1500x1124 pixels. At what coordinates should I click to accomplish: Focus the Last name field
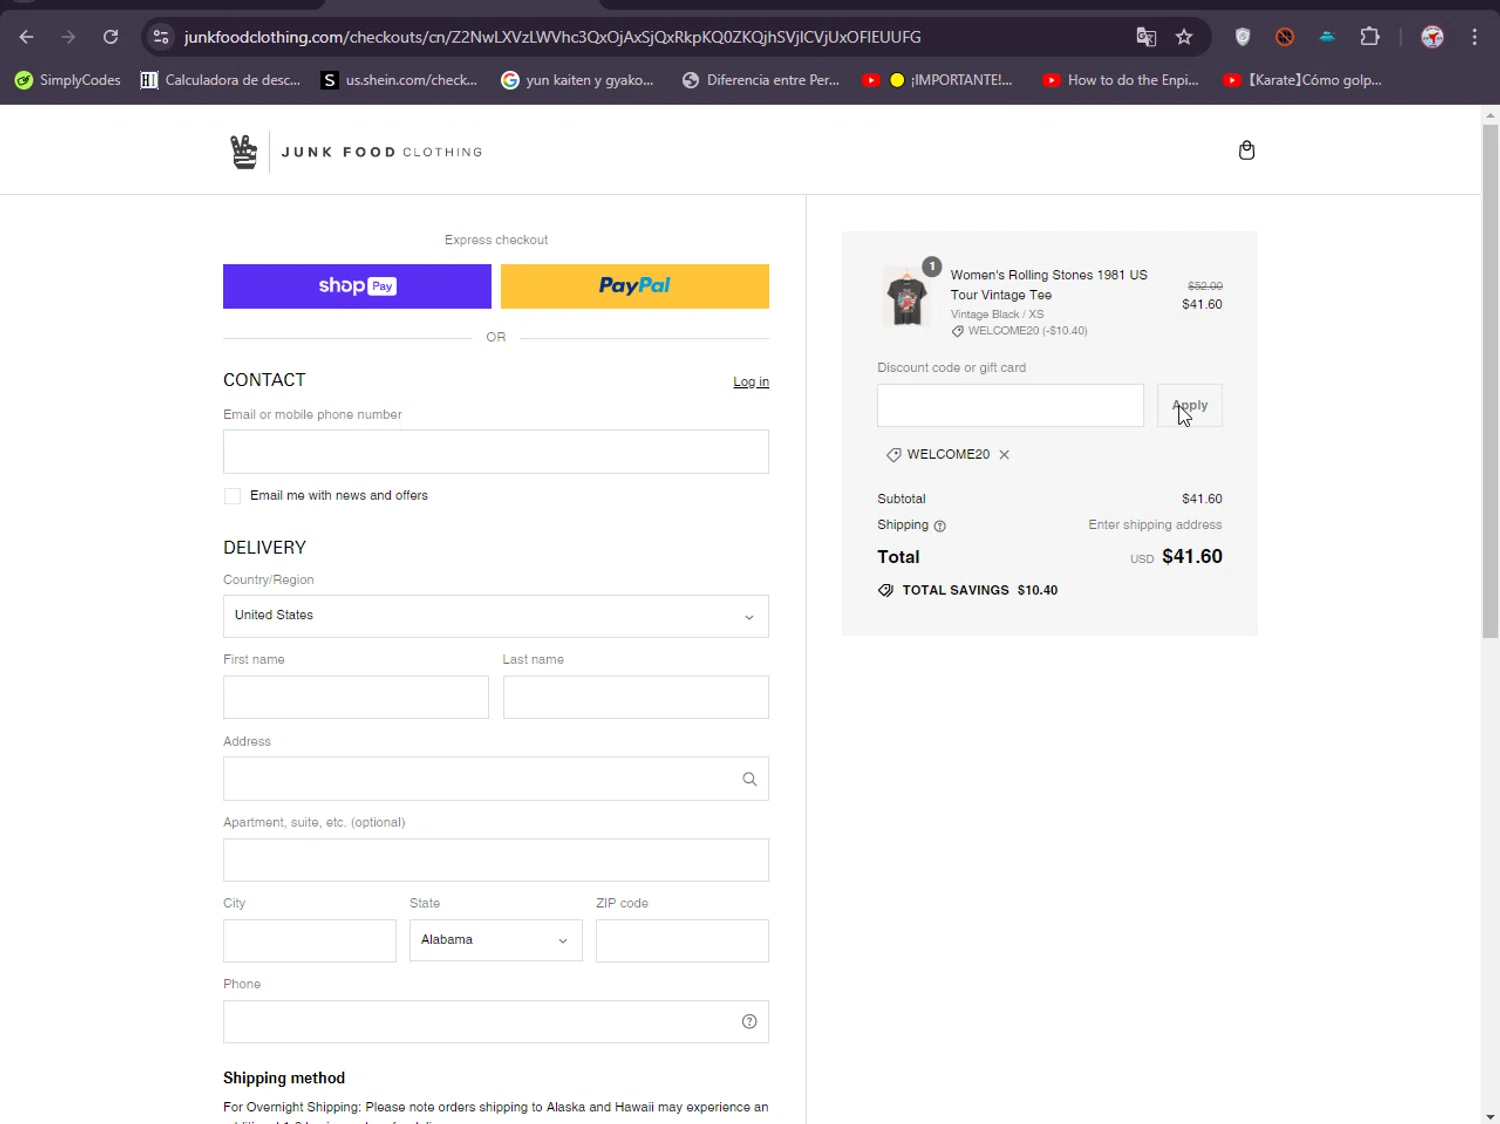[x=636, y=697]
